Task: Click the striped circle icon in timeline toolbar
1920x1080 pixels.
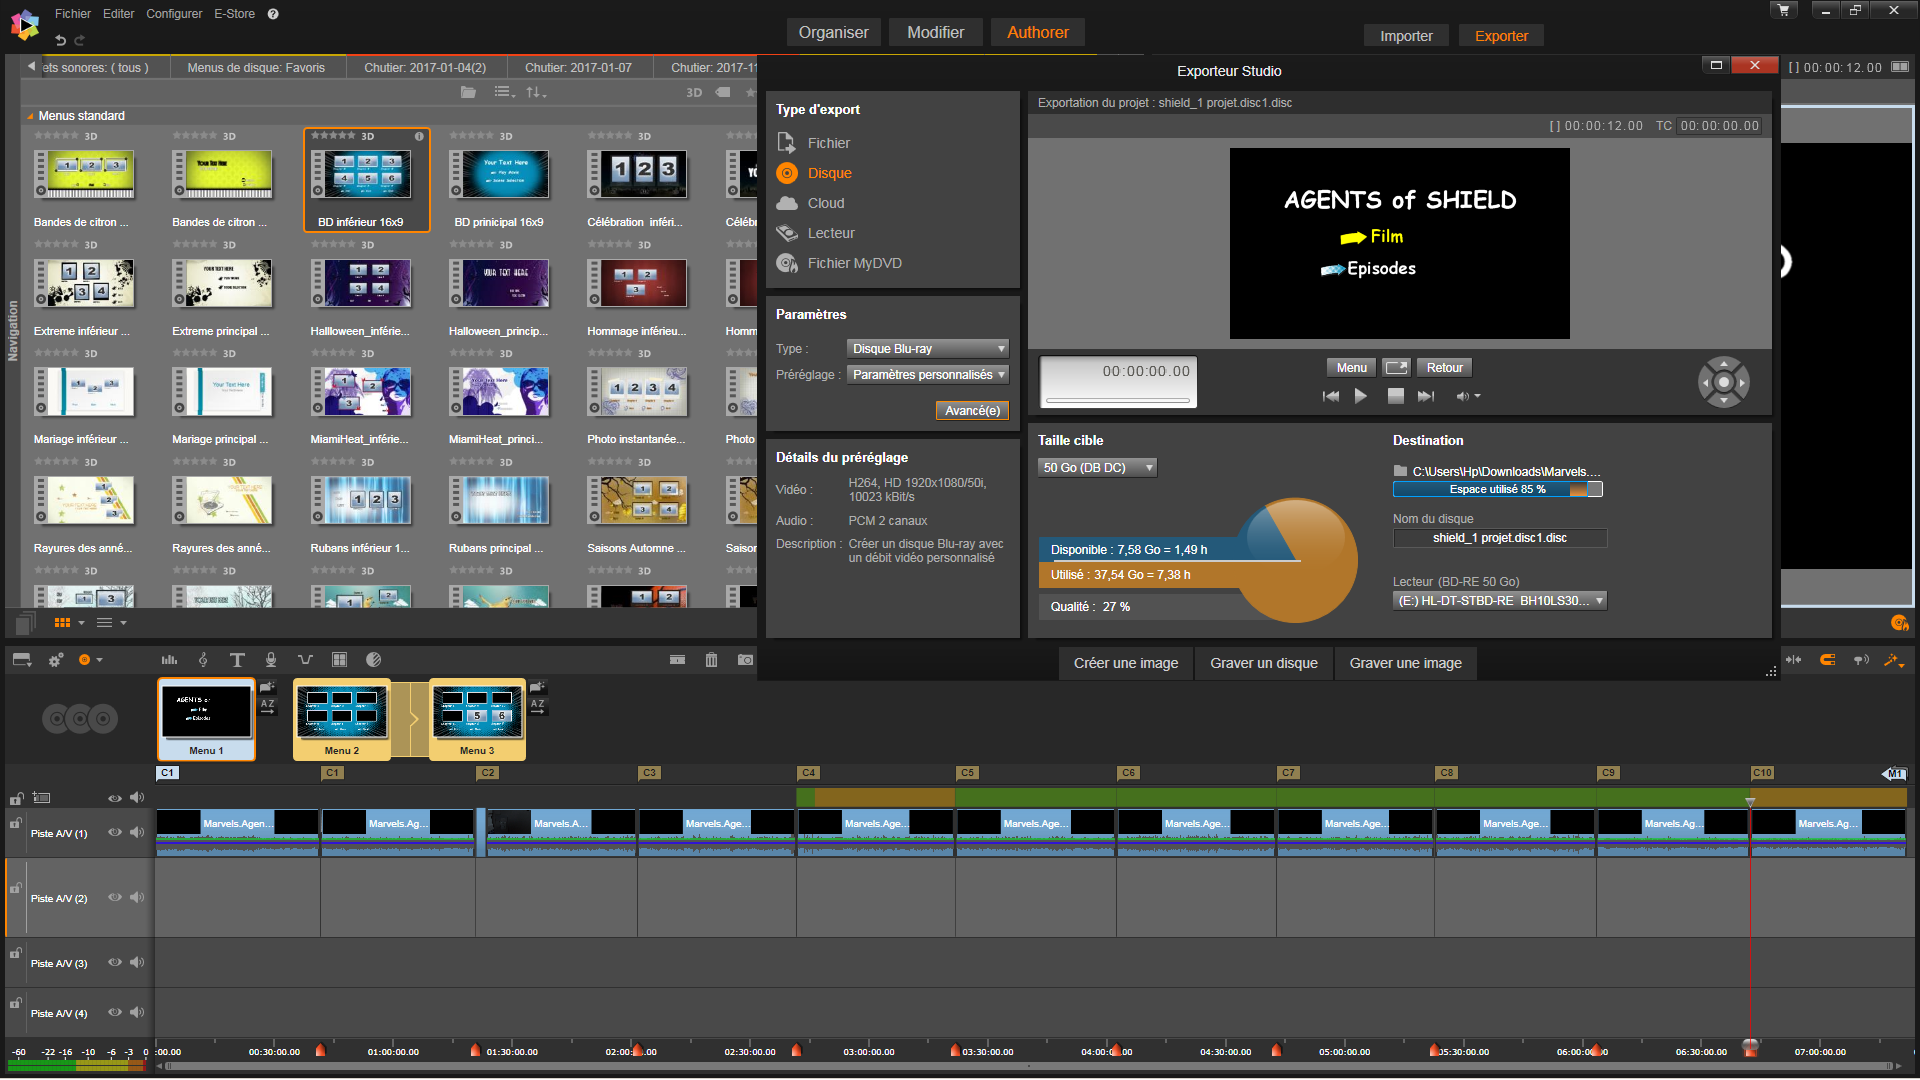Action: click(x=374, y=660)
